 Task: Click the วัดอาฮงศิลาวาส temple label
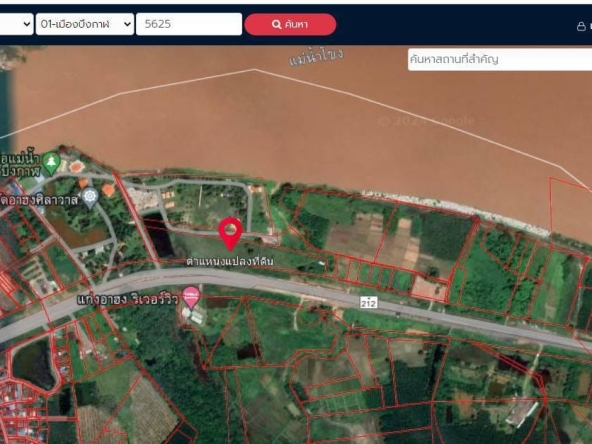click(39, 200)
